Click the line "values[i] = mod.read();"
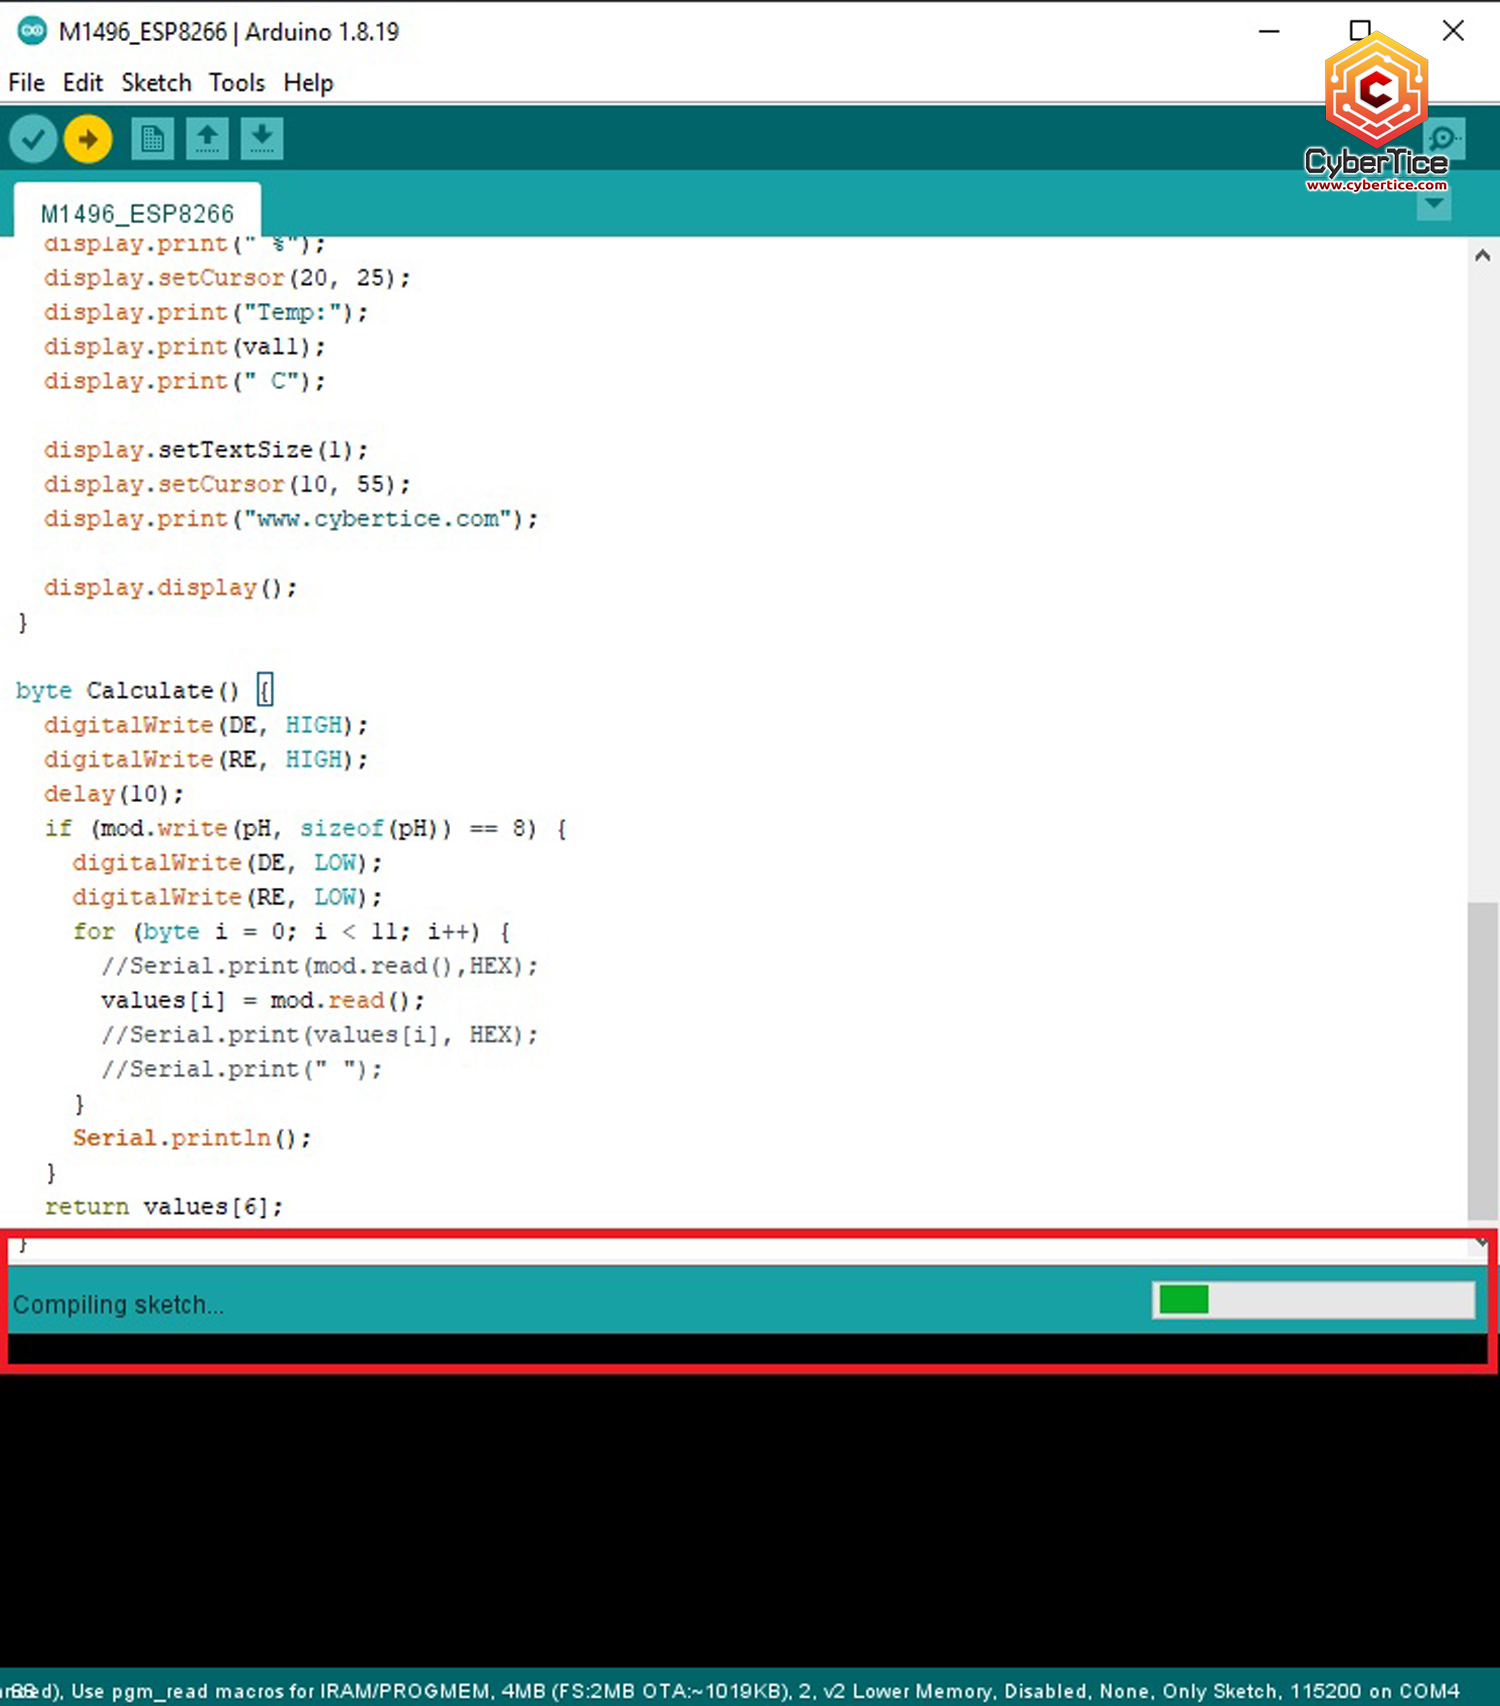The height and width of the screenshot is (1706, 1500). tap(263, 1000)
